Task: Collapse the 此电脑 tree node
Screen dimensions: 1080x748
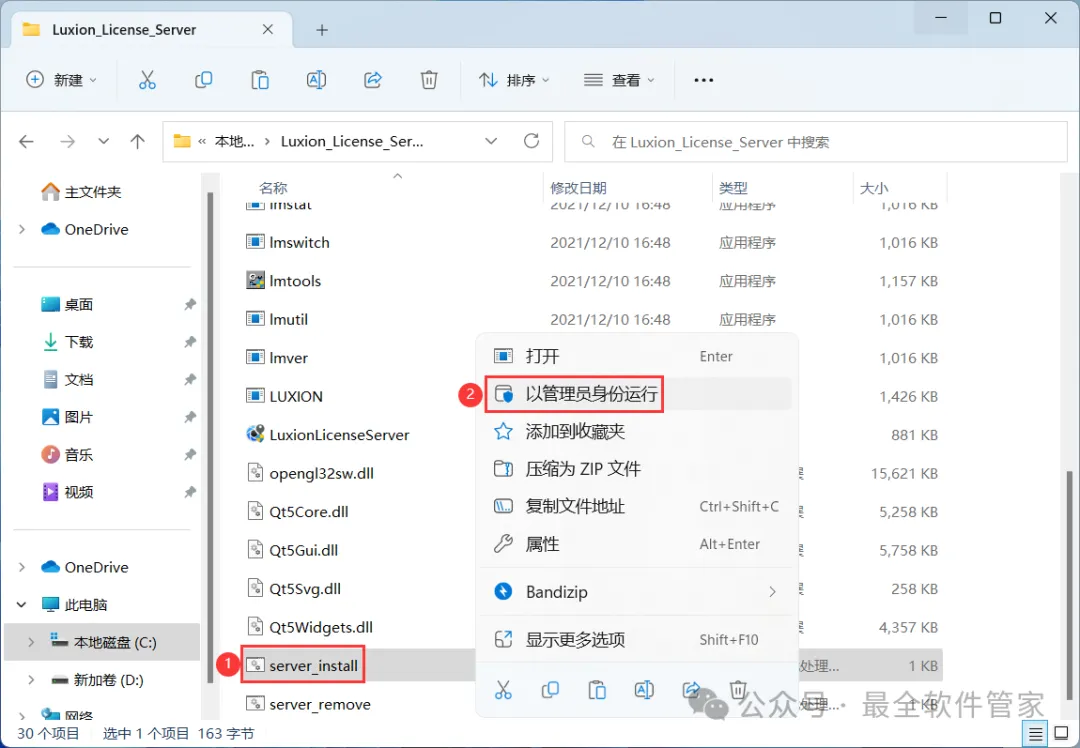Action: [22, 605]
